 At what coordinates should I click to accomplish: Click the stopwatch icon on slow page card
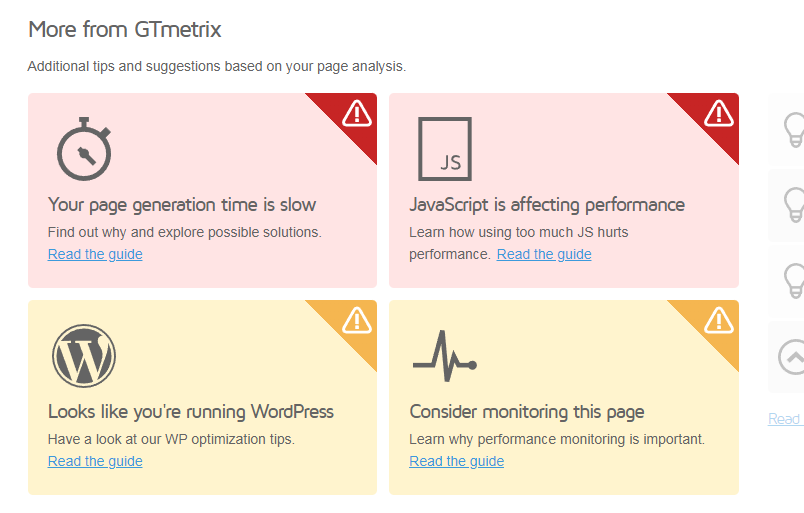[84, 149]
